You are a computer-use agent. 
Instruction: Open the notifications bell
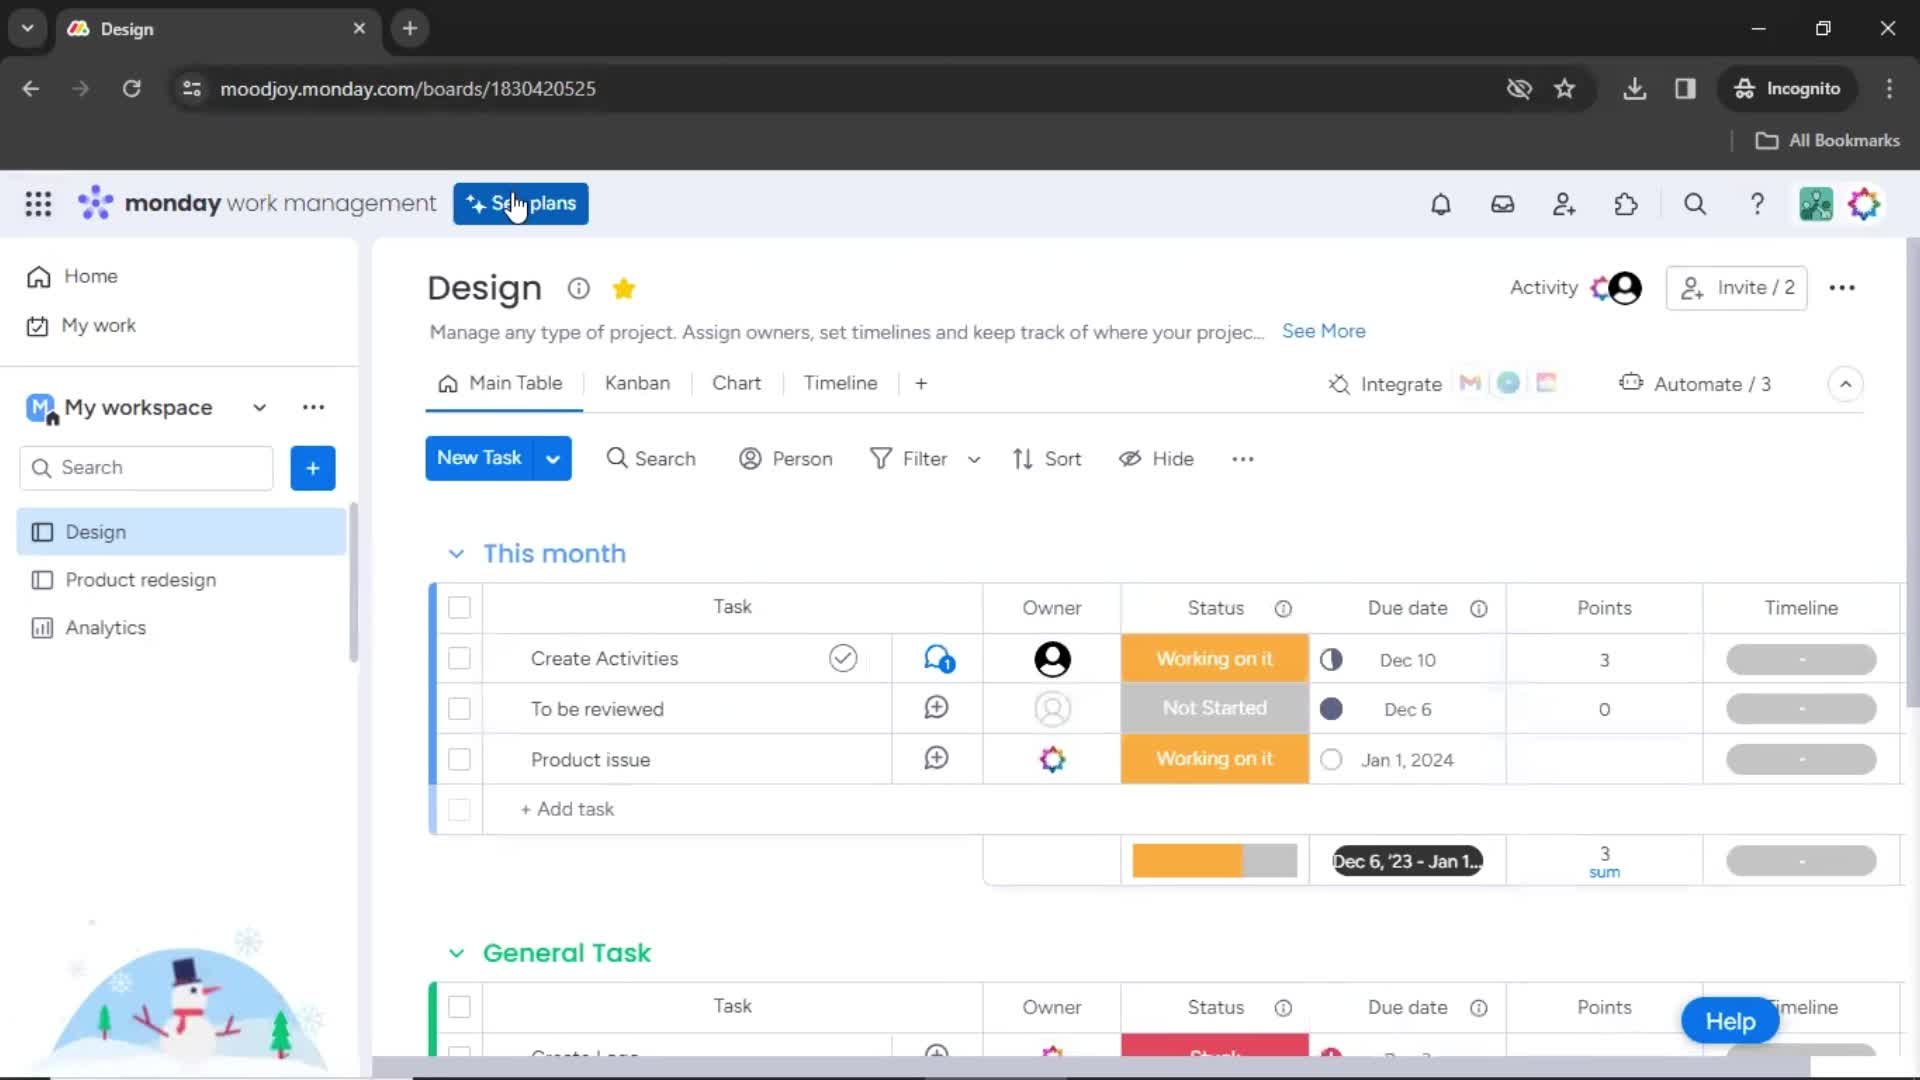tap(1440, 204)
